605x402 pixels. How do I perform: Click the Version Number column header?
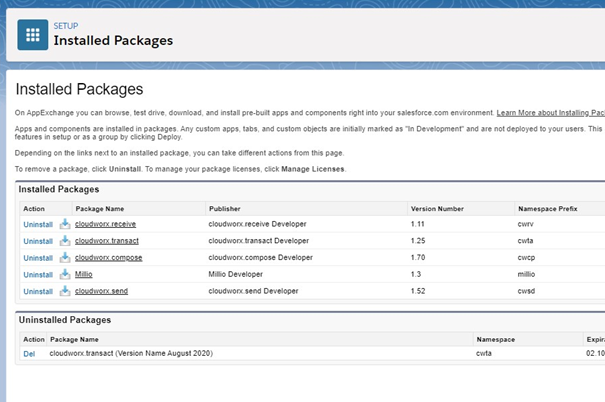click(x=437, y=209)
